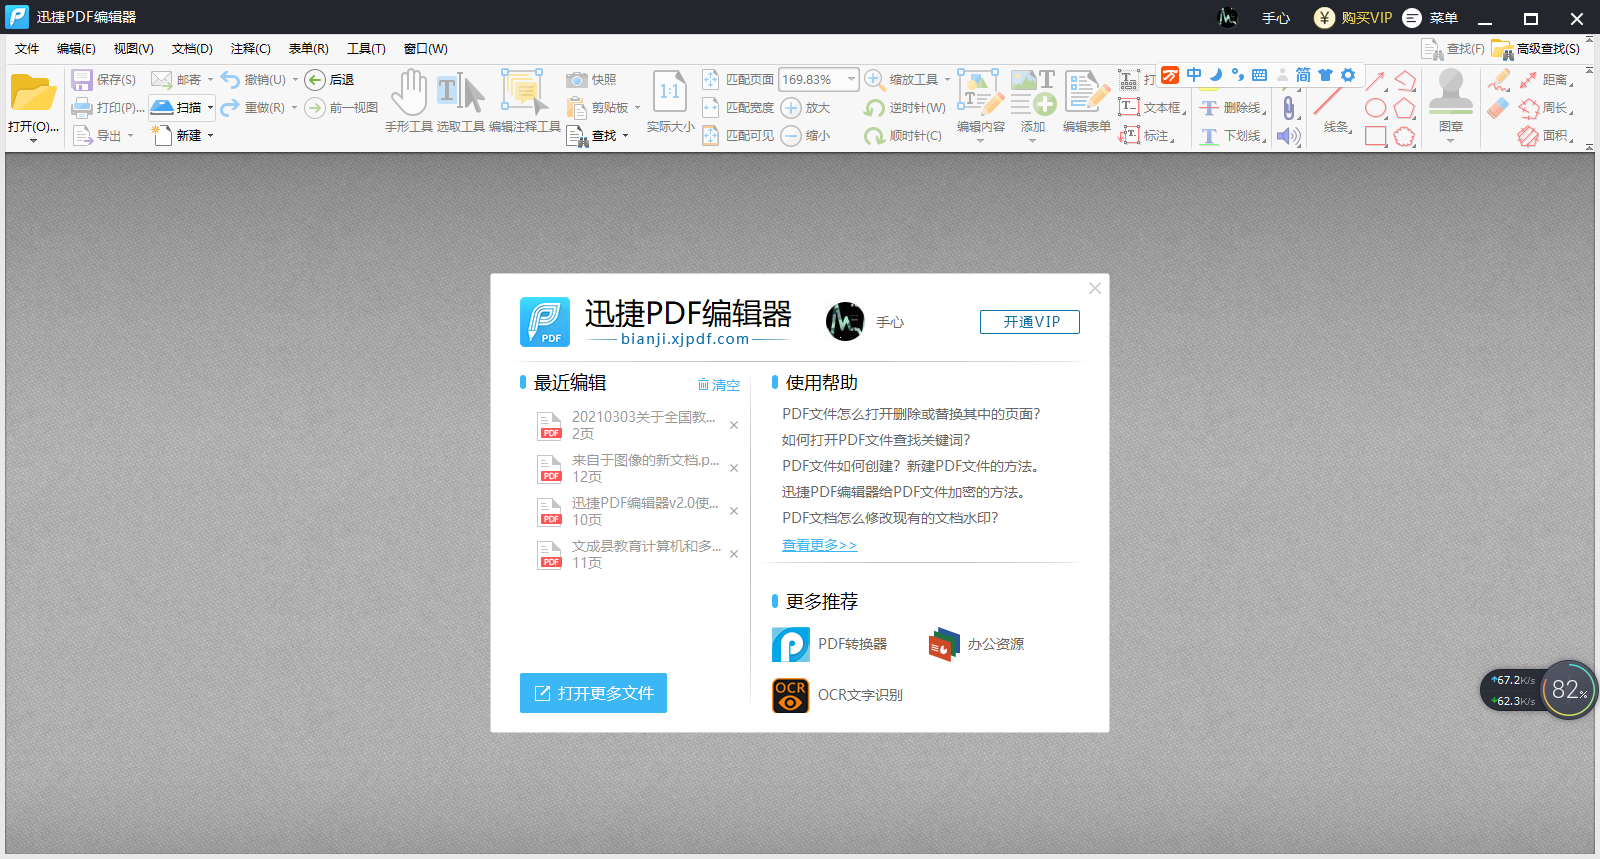This screenshot has height=859, width=1600.
Task: Open the 注释(C) menu
Action: pos(250,49)
